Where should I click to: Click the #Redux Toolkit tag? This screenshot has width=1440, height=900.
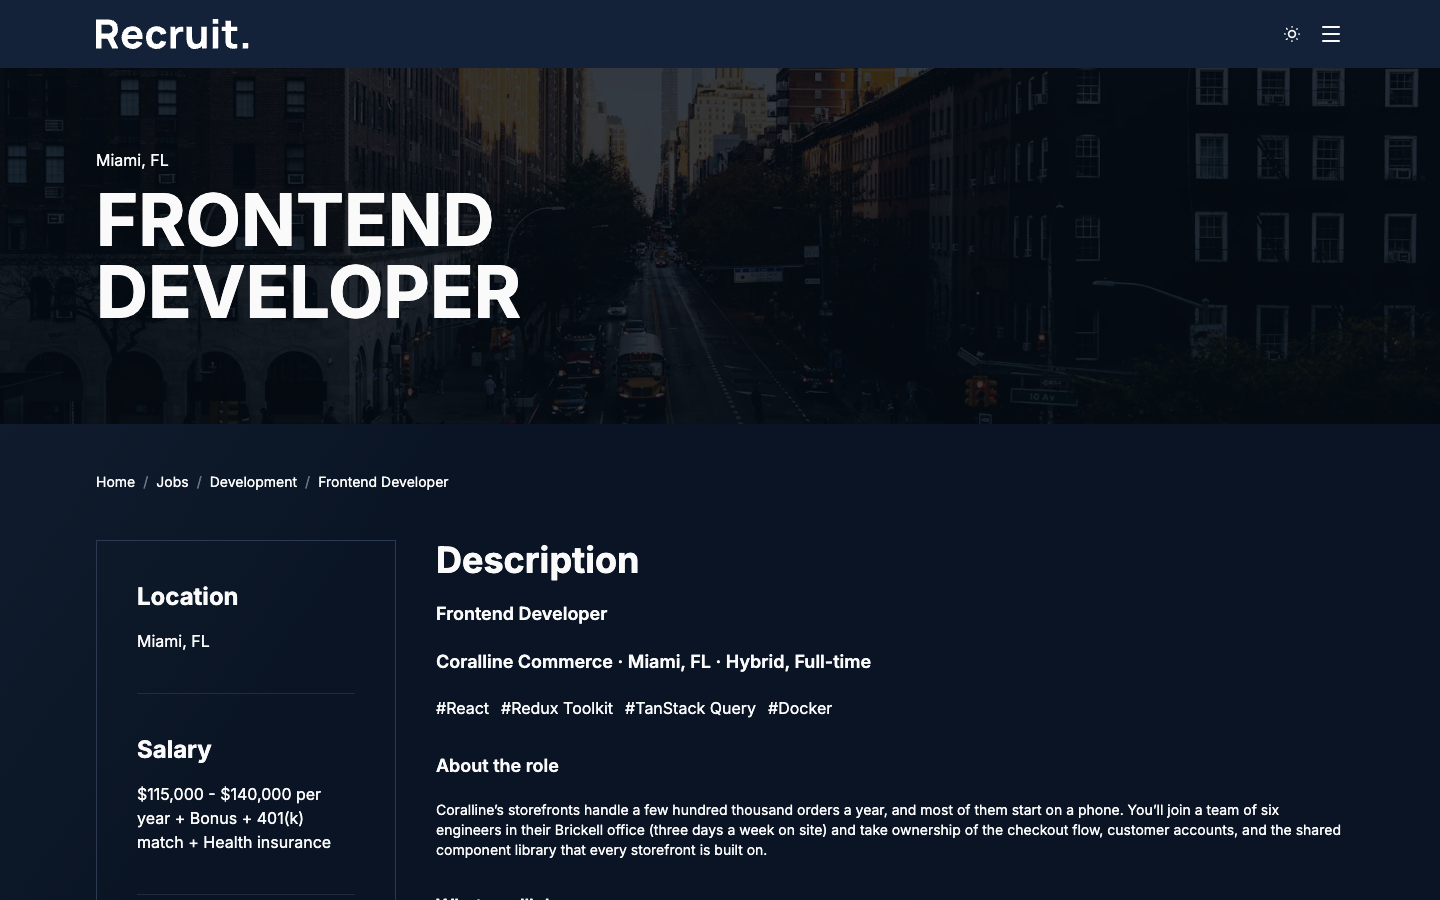pos(557,708)
